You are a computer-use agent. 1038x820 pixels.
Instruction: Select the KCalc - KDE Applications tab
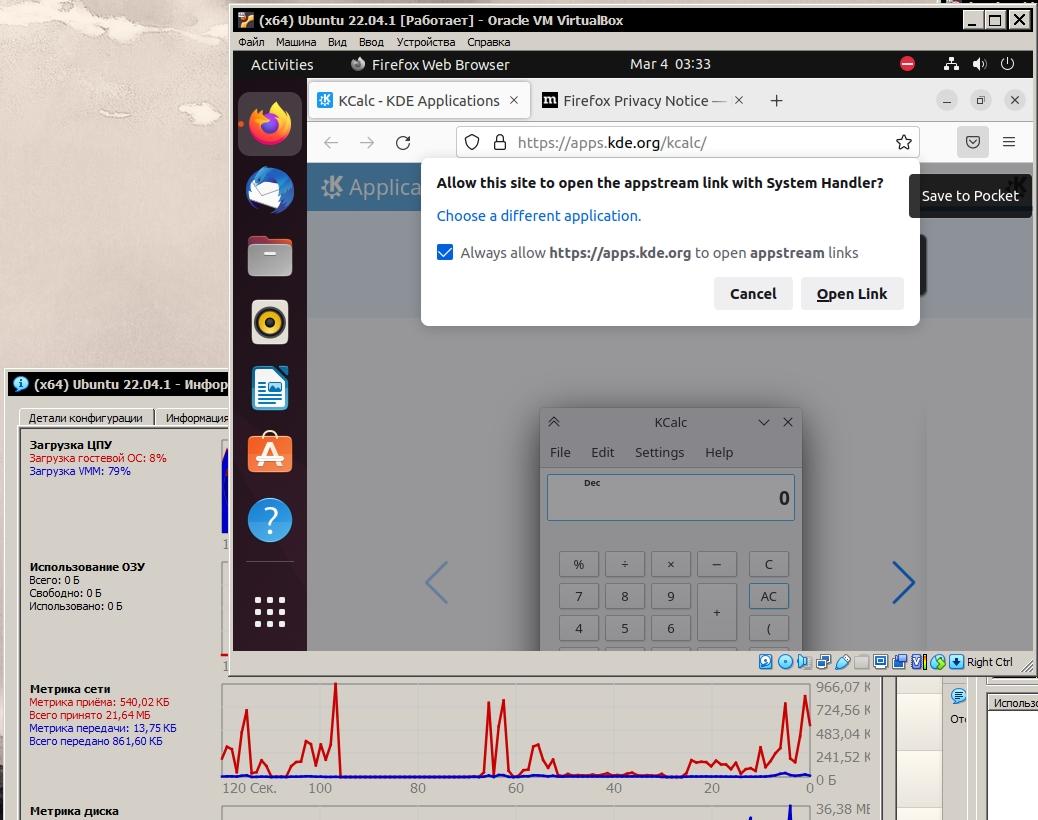[x=418, y=101]
